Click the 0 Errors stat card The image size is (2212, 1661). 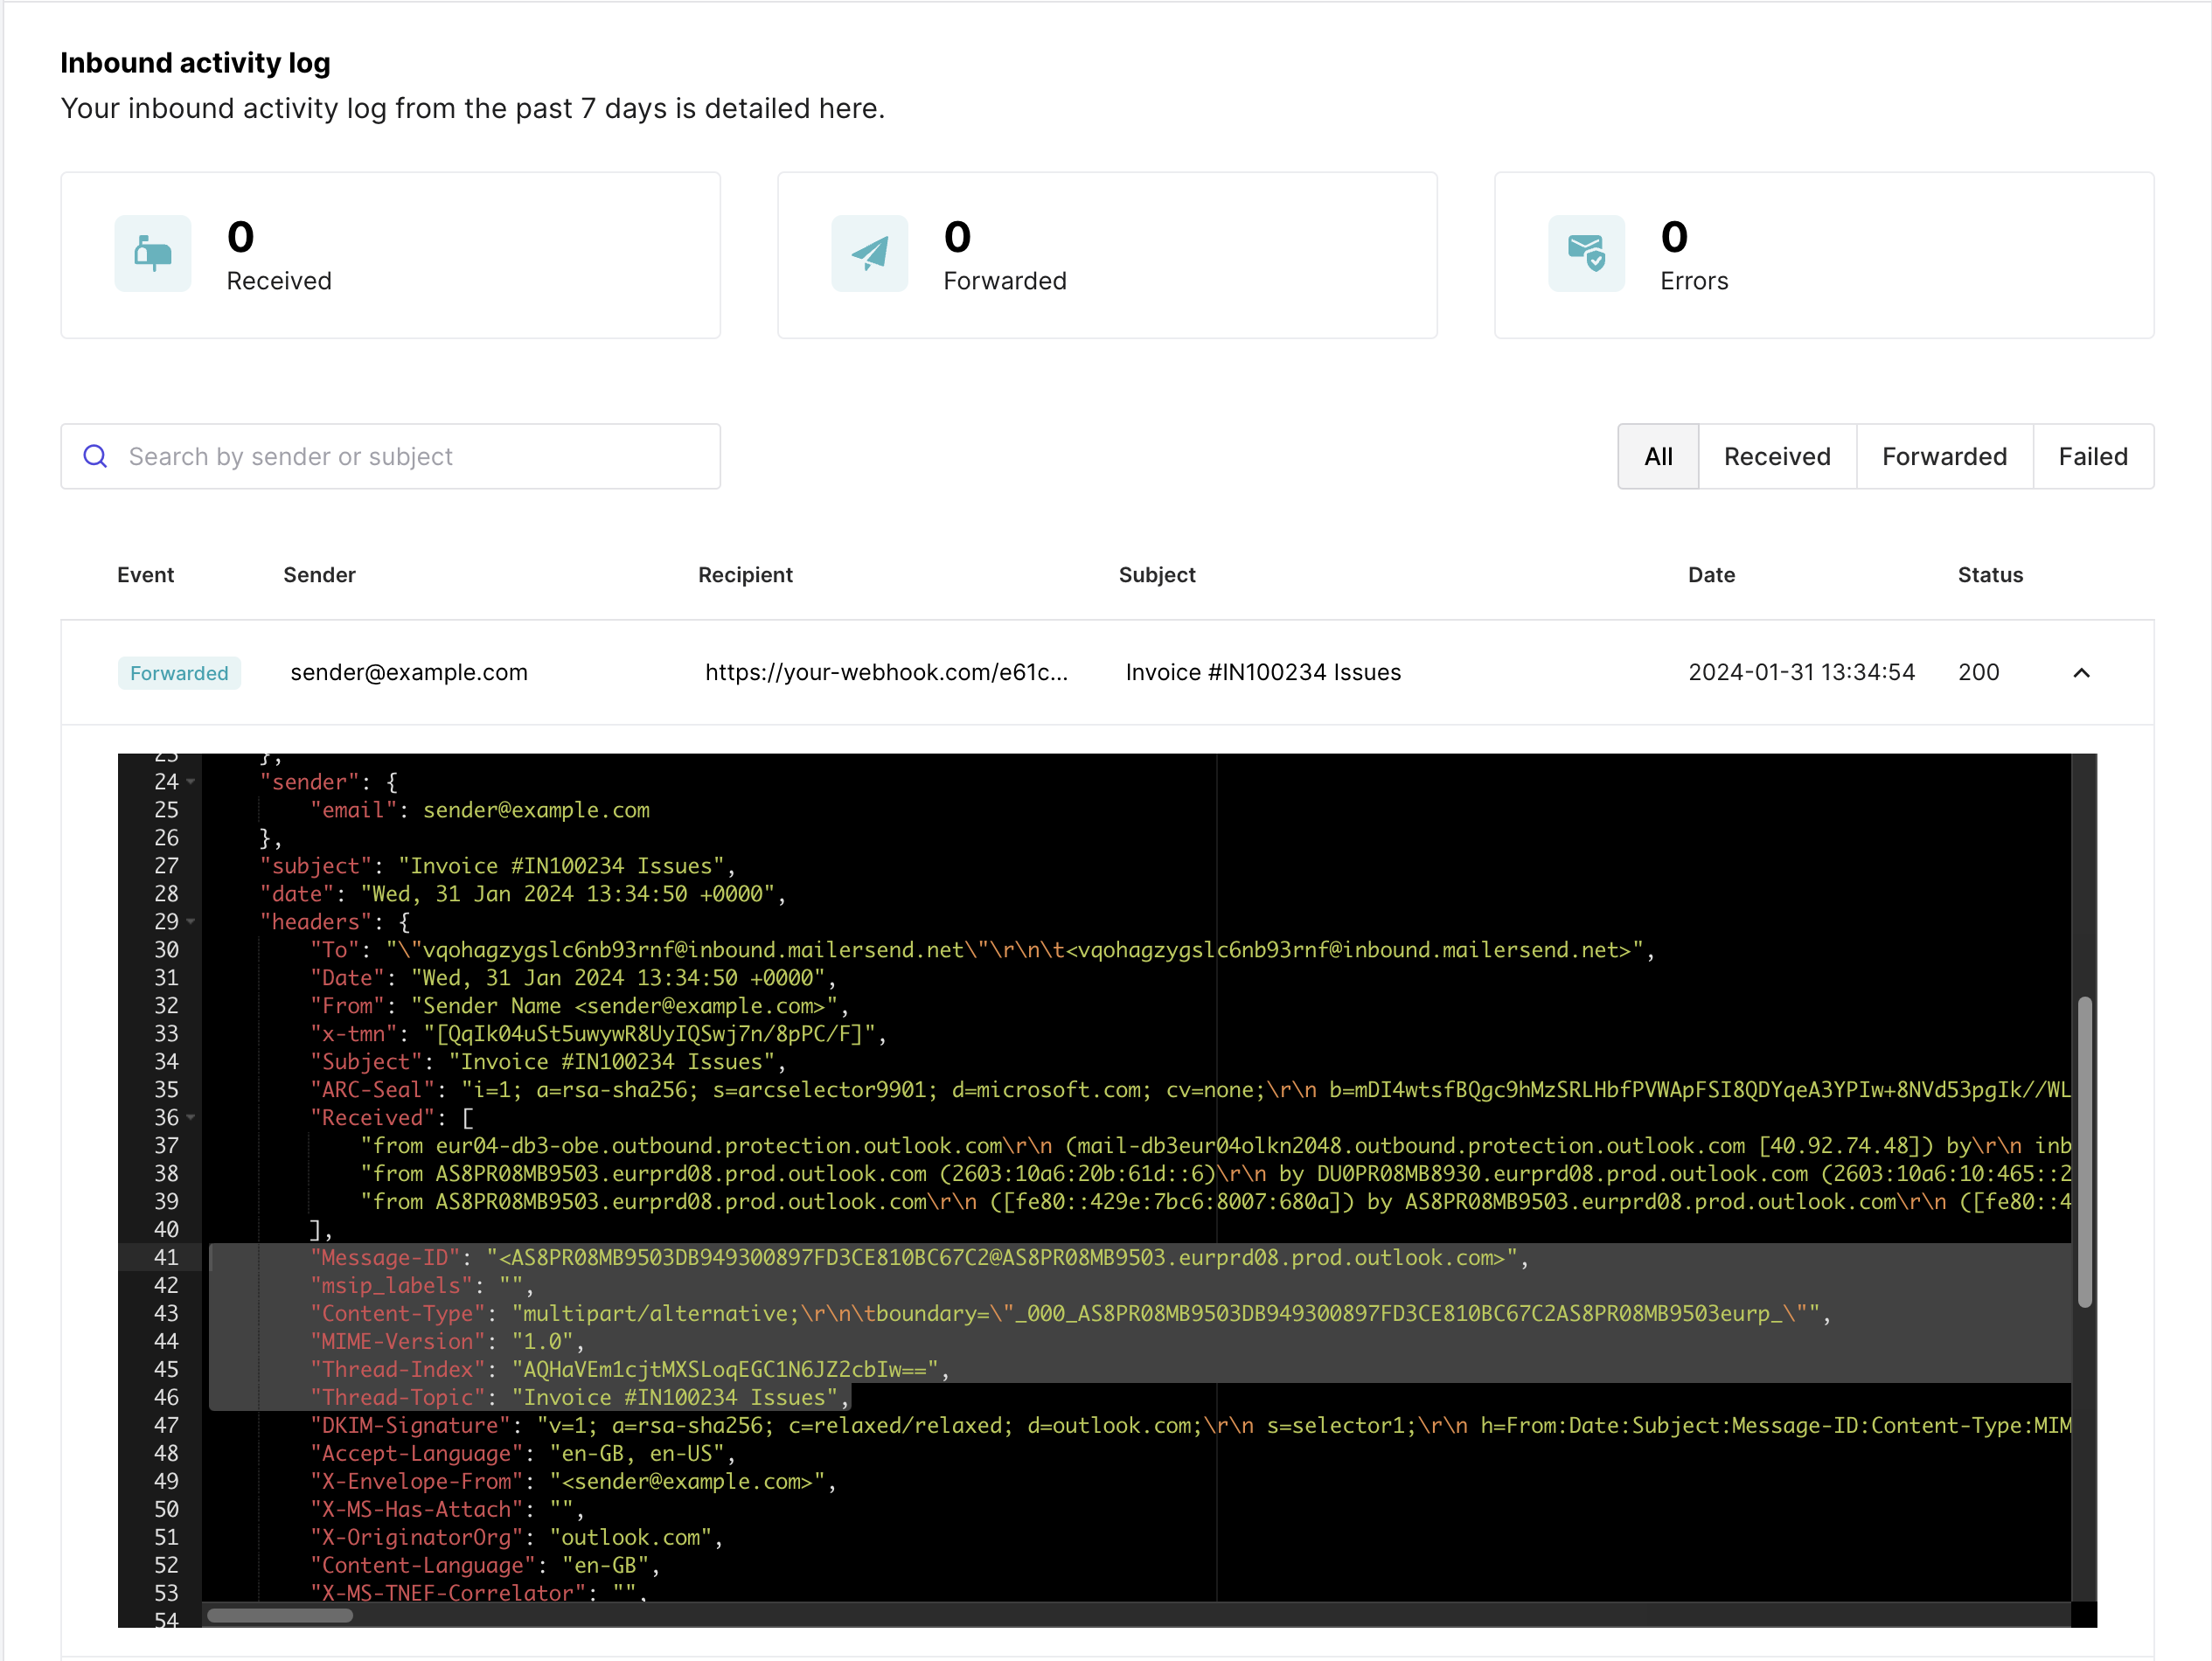[x=1824, y=255]
